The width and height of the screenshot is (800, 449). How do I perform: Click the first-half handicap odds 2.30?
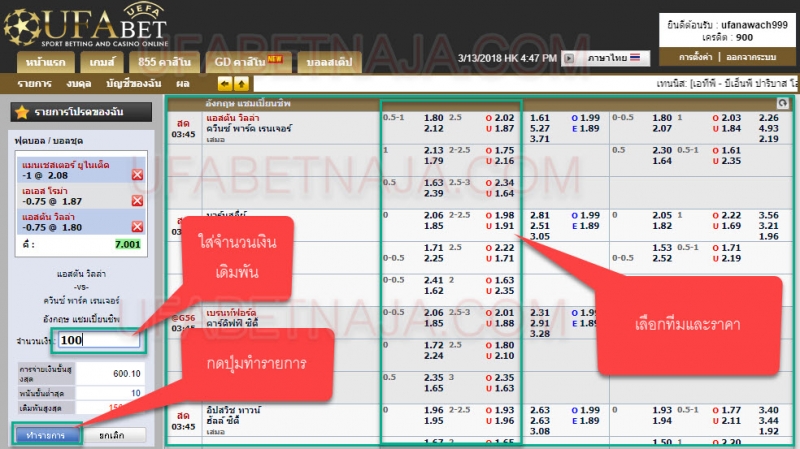coord(662,151)
